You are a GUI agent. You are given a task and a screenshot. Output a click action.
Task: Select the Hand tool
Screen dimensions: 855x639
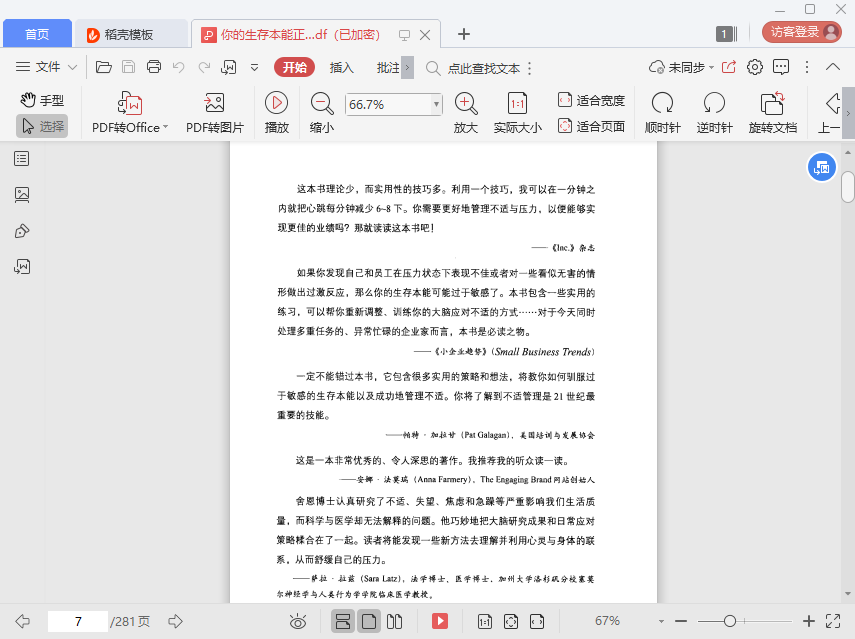42,100
